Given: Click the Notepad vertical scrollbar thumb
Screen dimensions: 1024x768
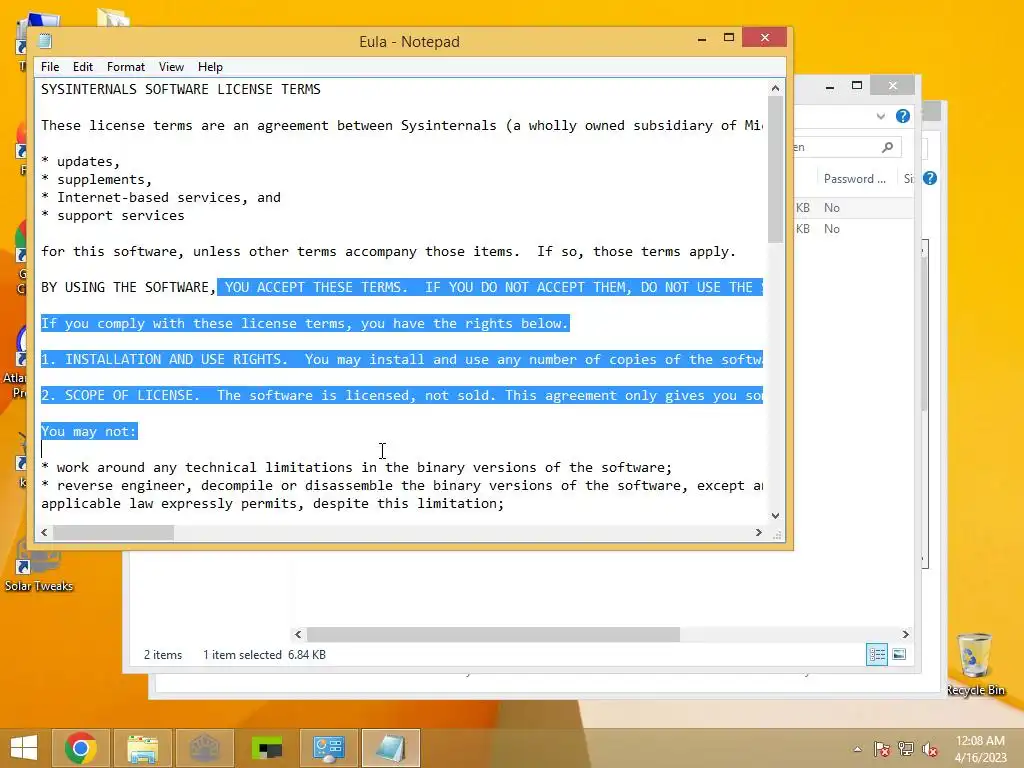Looking at the screenshot, I should click(x=775, y=169).
